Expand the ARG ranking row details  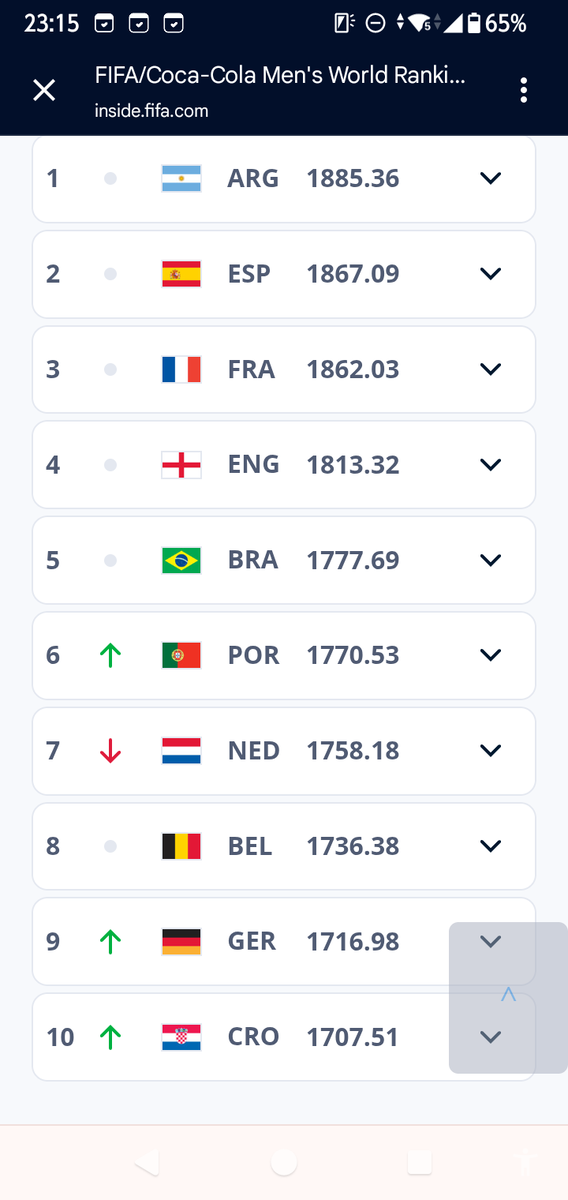[x=490, y=179]
